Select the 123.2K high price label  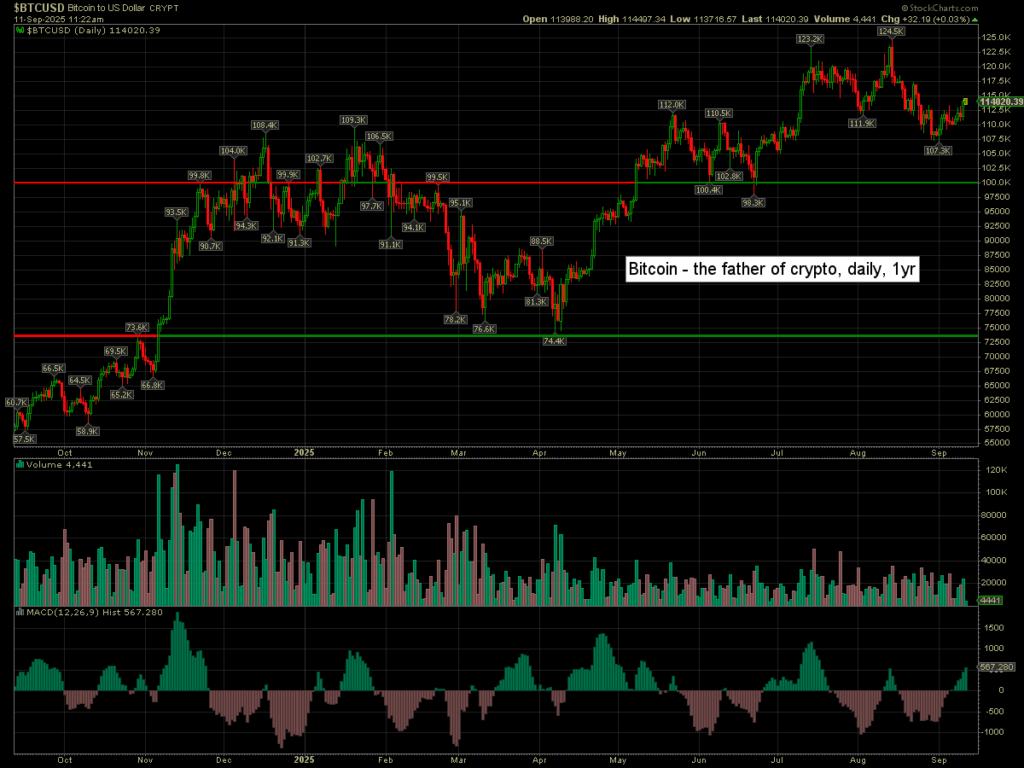click(x=810, y=38)
